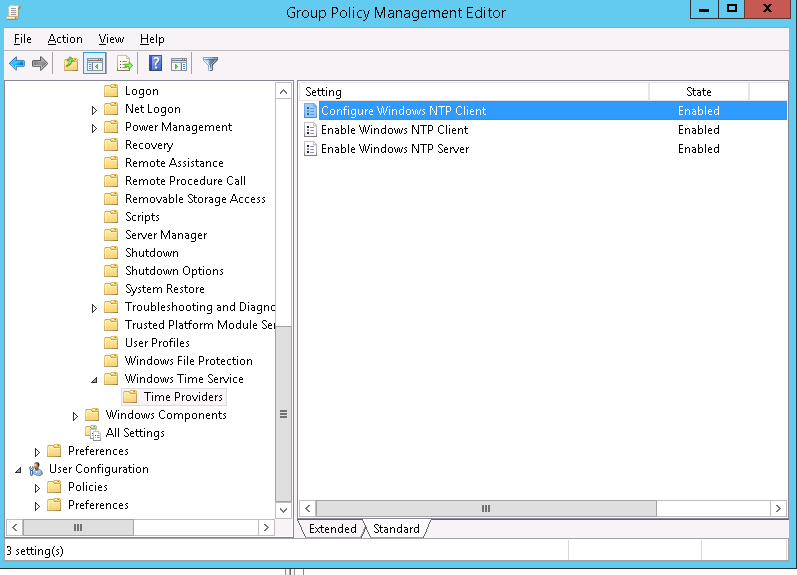This screenshot has width=797, height=575.
Task: Click the All Settings node icon
Action: point(93,433)
